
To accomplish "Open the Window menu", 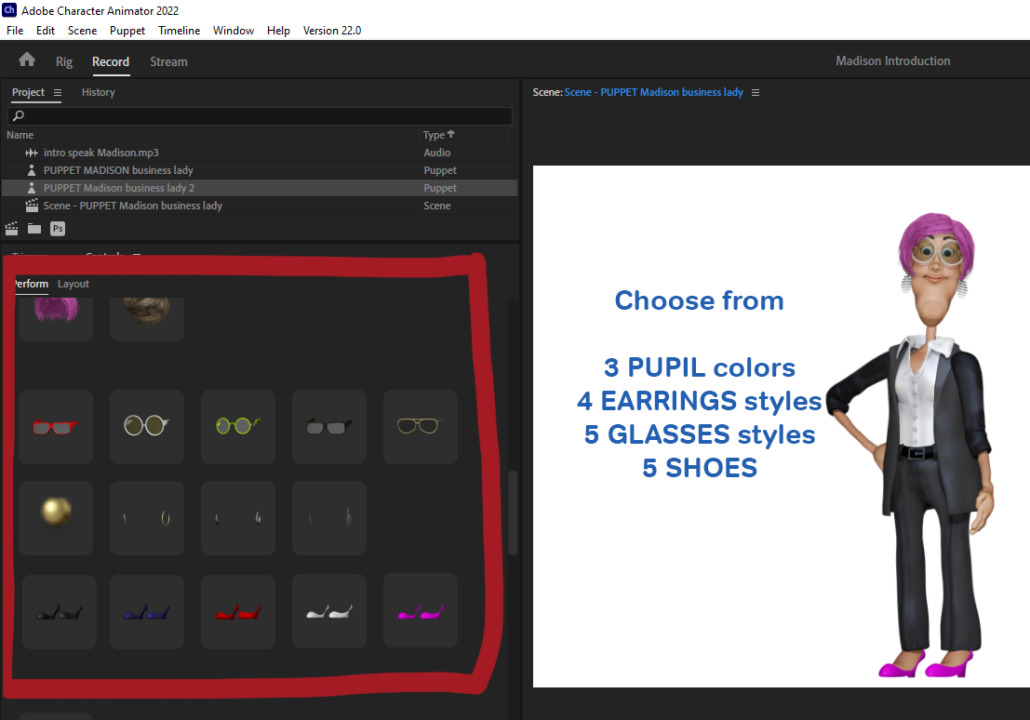I will 233,30.
